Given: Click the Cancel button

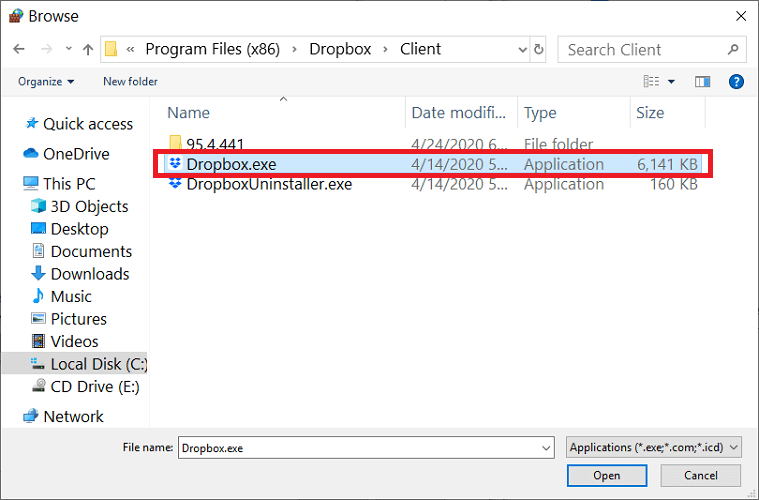Looking at the screenshot, I should pos(700,475).
